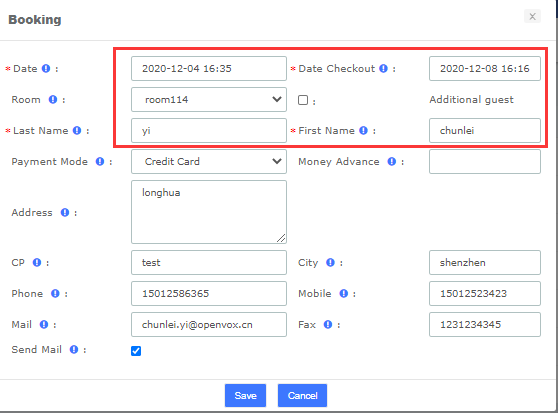Click the Send Mail info icon
558x413 pixels.
click(x=74, y=350)
